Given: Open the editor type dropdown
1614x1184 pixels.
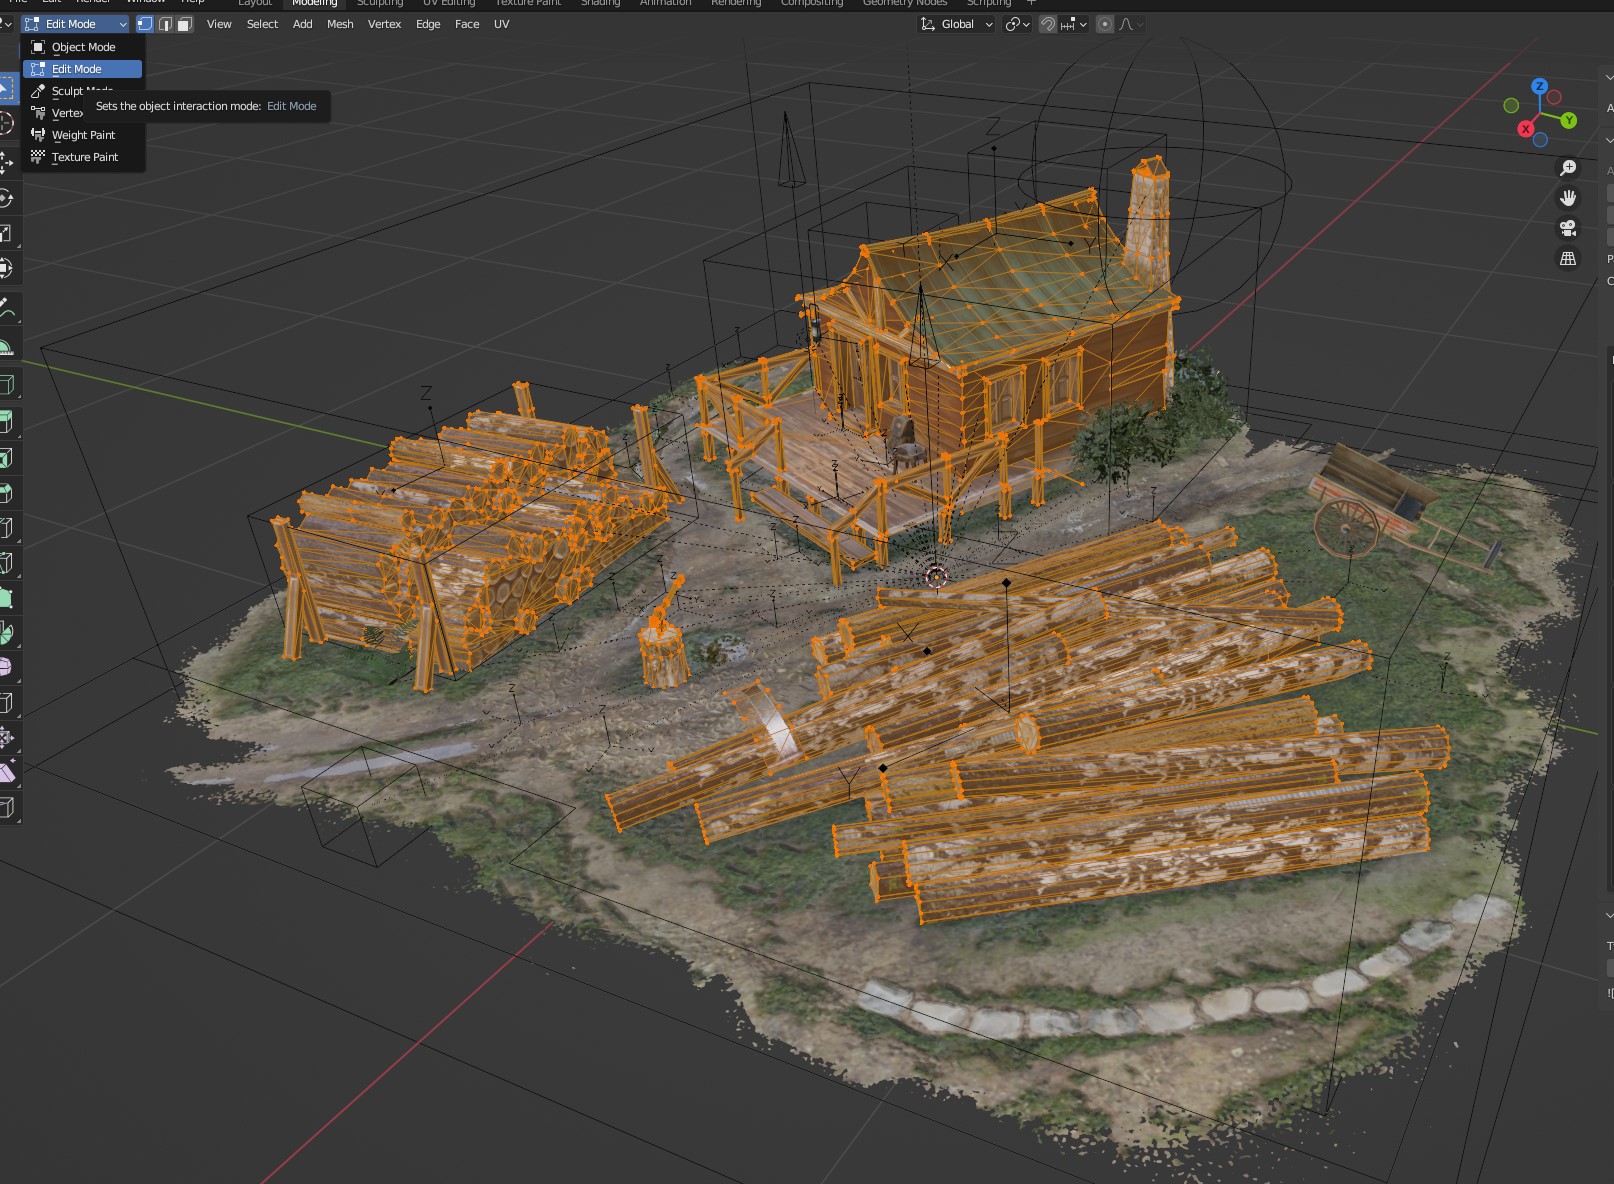Looking at the screenshot, I should tap(7, 24).
